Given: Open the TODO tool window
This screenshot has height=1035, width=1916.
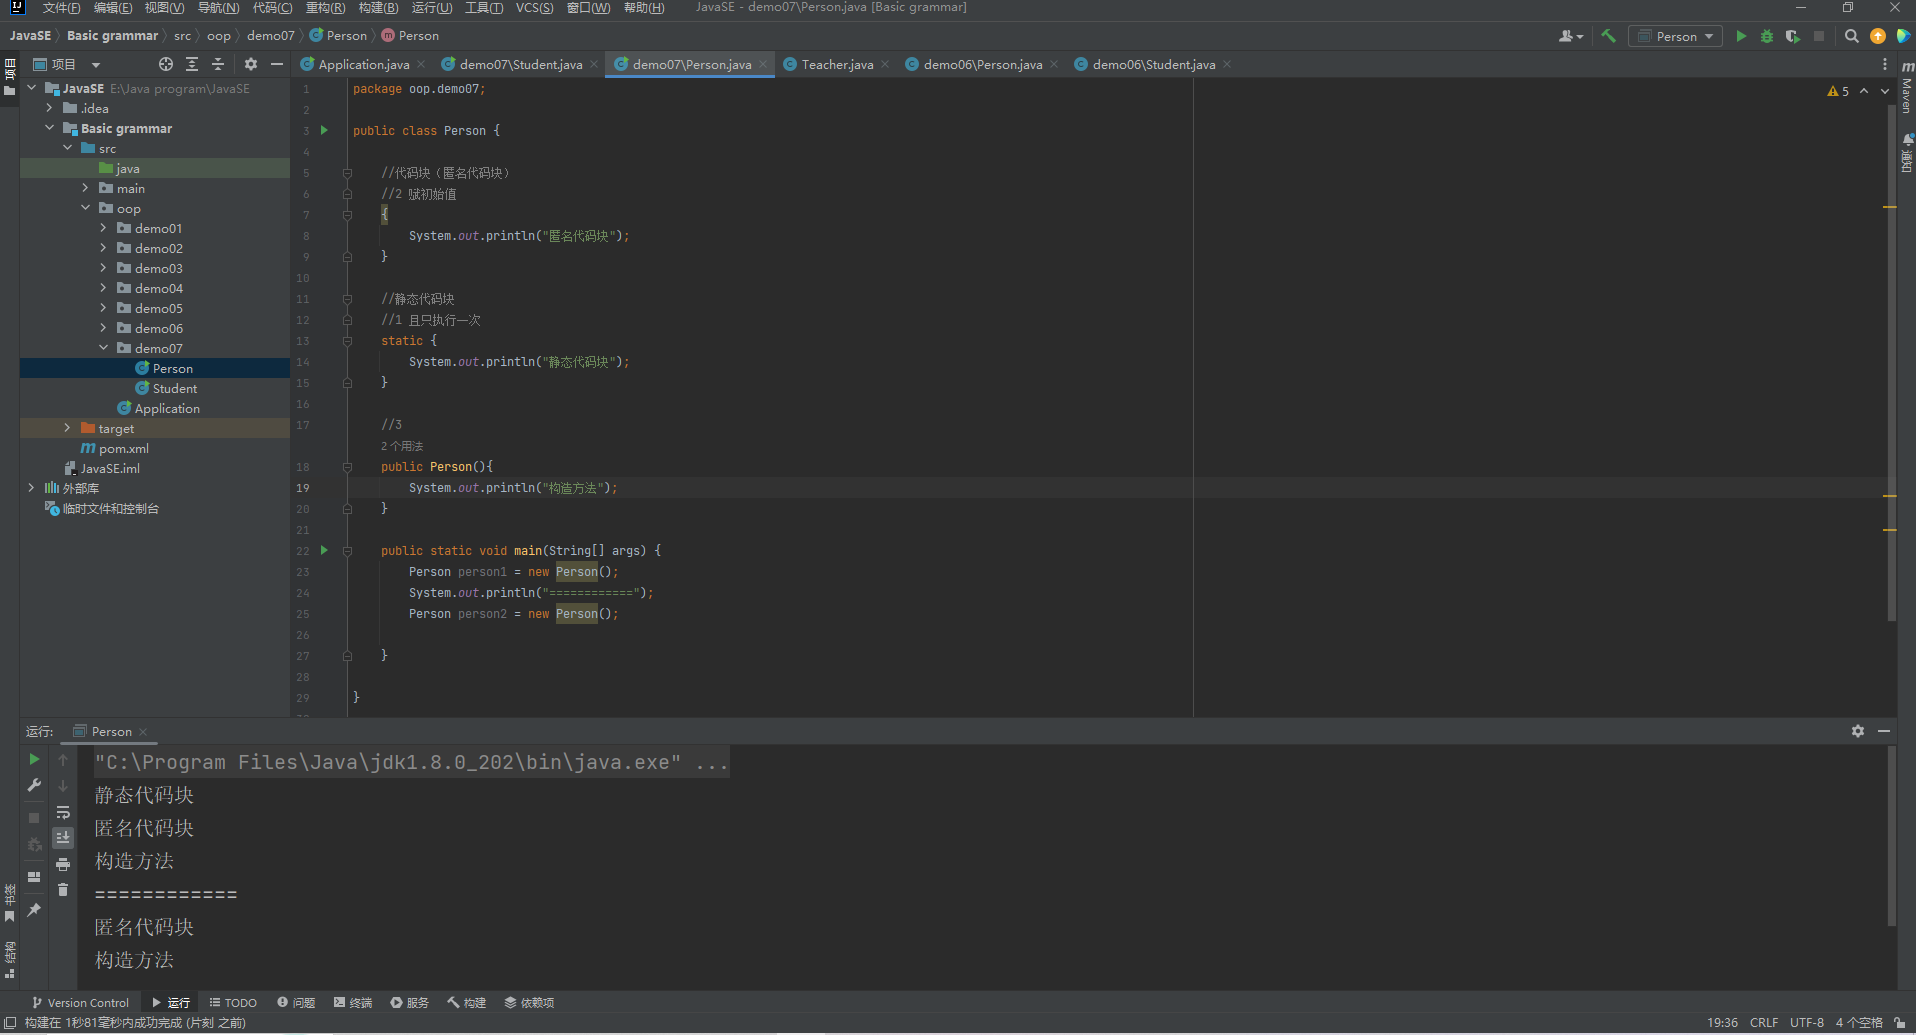Looking at the screenshot, I should [x=233, y=1003].
